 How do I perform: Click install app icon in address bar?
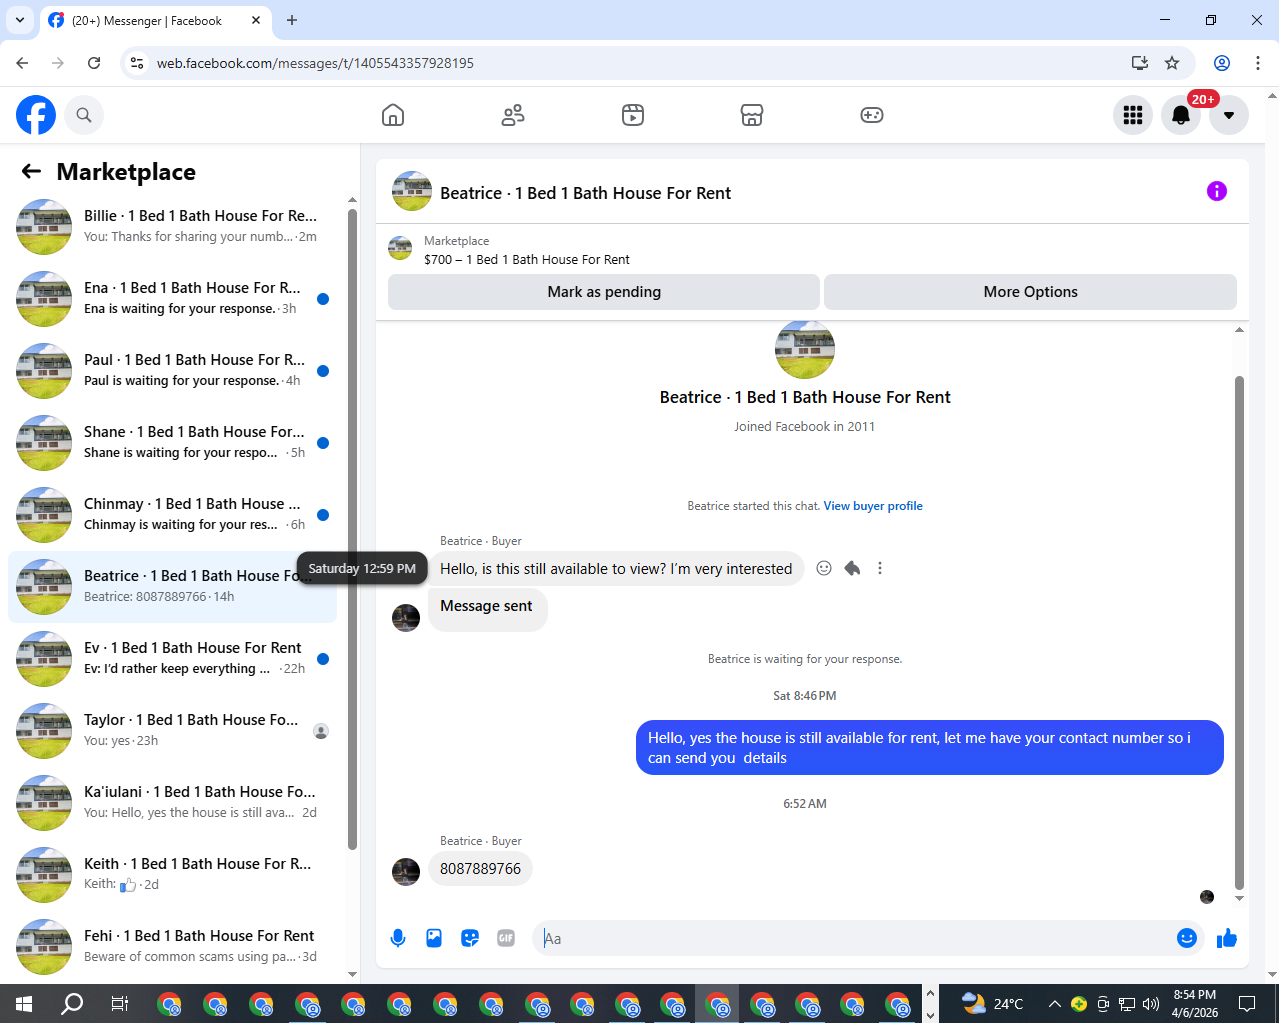(x=1139, y=63)
